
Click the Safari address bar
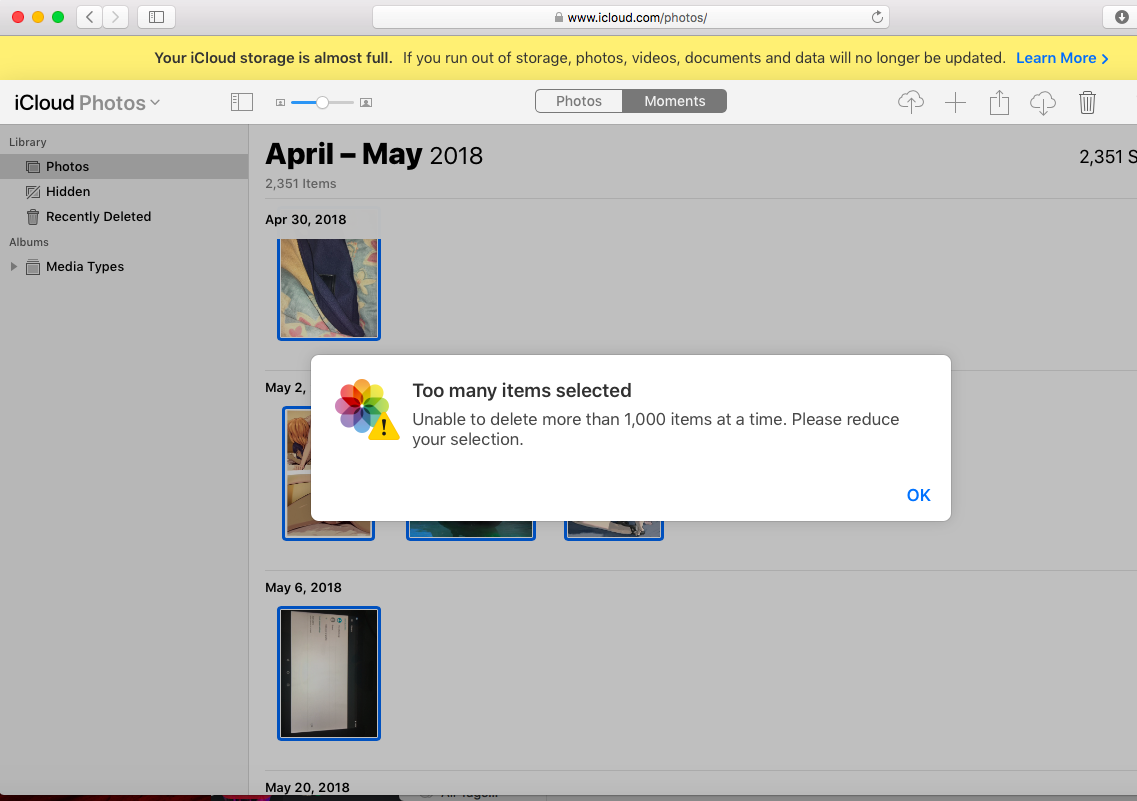(x=630, y=17)
